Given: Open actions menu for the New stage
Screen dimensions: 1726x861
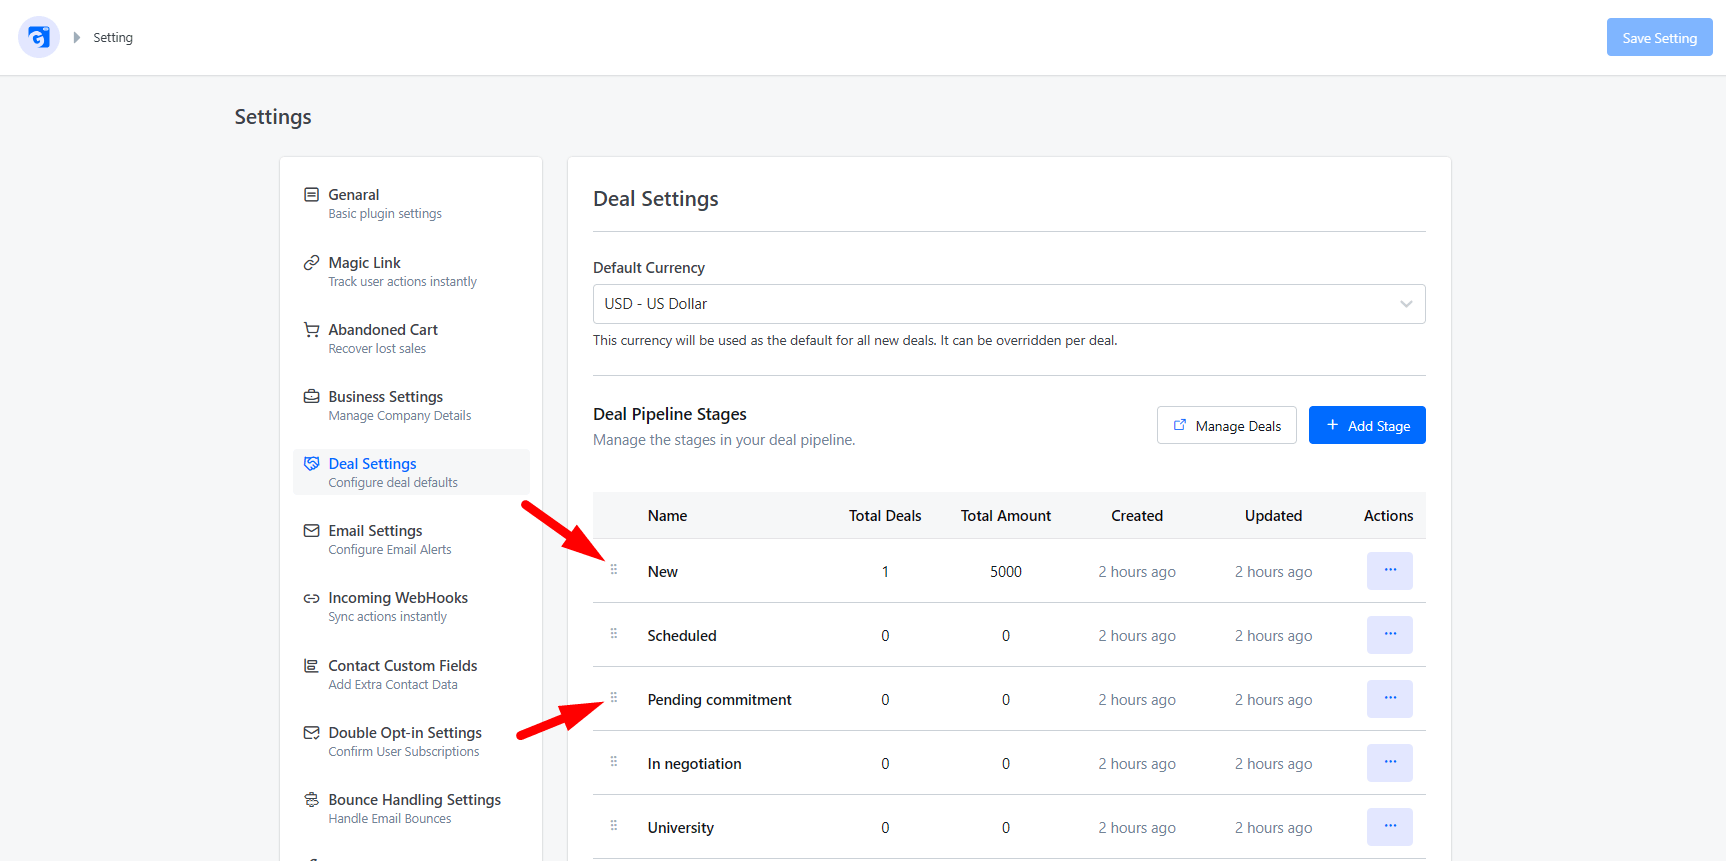Looking at the screenshot, I should (1390, 571).
